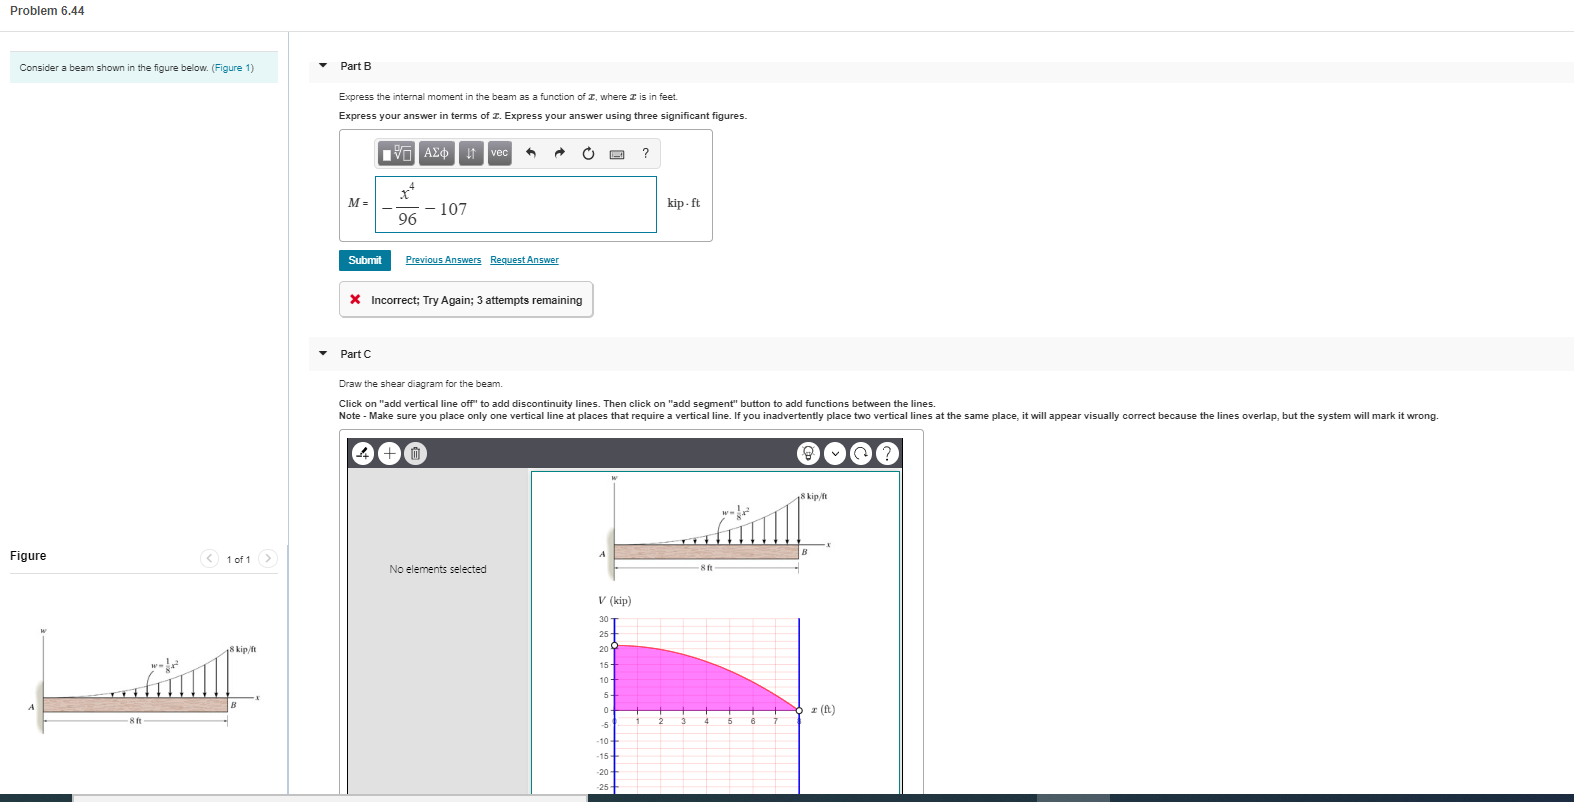Screen dimensions: 1574x802
Task: Go to the previous figure
Action: coord(209,559)
